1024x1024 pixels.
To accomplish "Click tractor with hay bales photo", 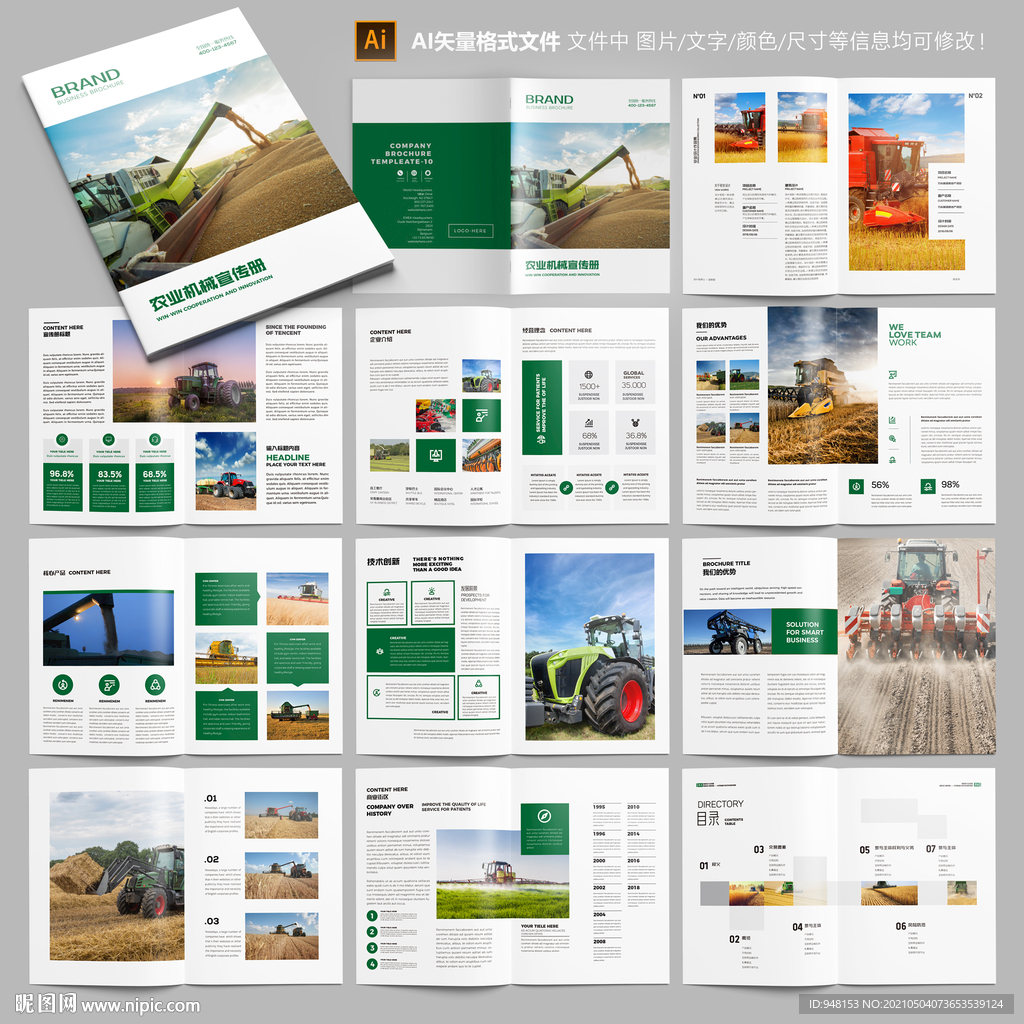I will tap(117, 876).
